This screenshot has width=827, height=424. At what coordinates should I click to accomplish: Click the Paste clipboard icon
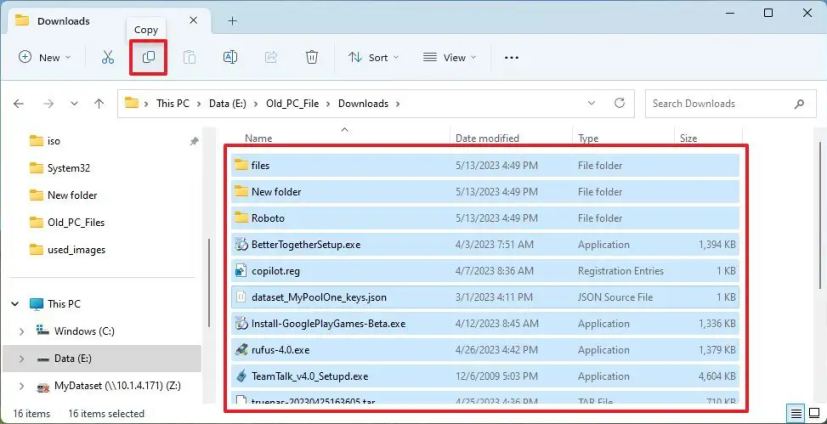189,57
